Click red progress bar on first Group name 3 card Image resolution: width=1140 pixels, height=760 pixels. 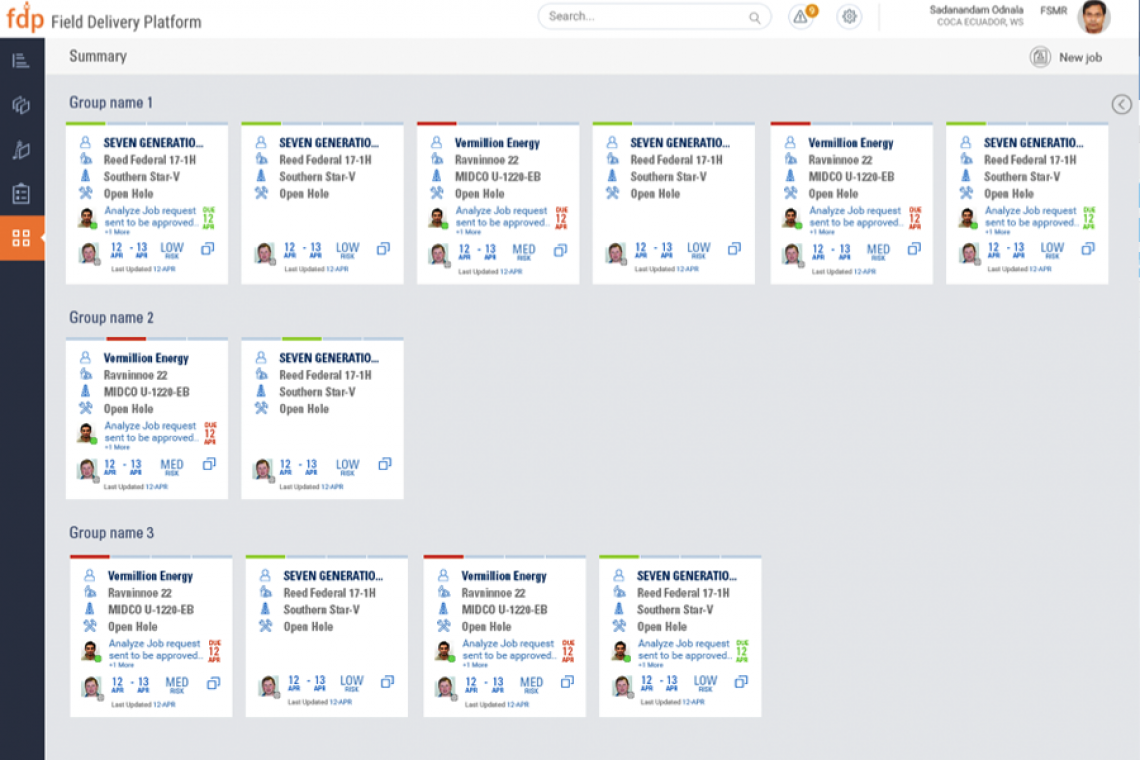(x=89, y=557)
